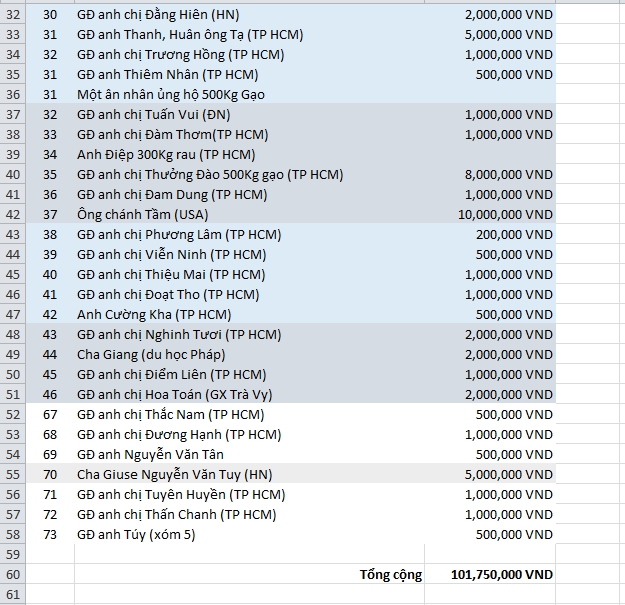Screen dimensions: 625x605
Task: Click cell 'Cha Giang (du học Pháp)'
Action: pos(250,354)
